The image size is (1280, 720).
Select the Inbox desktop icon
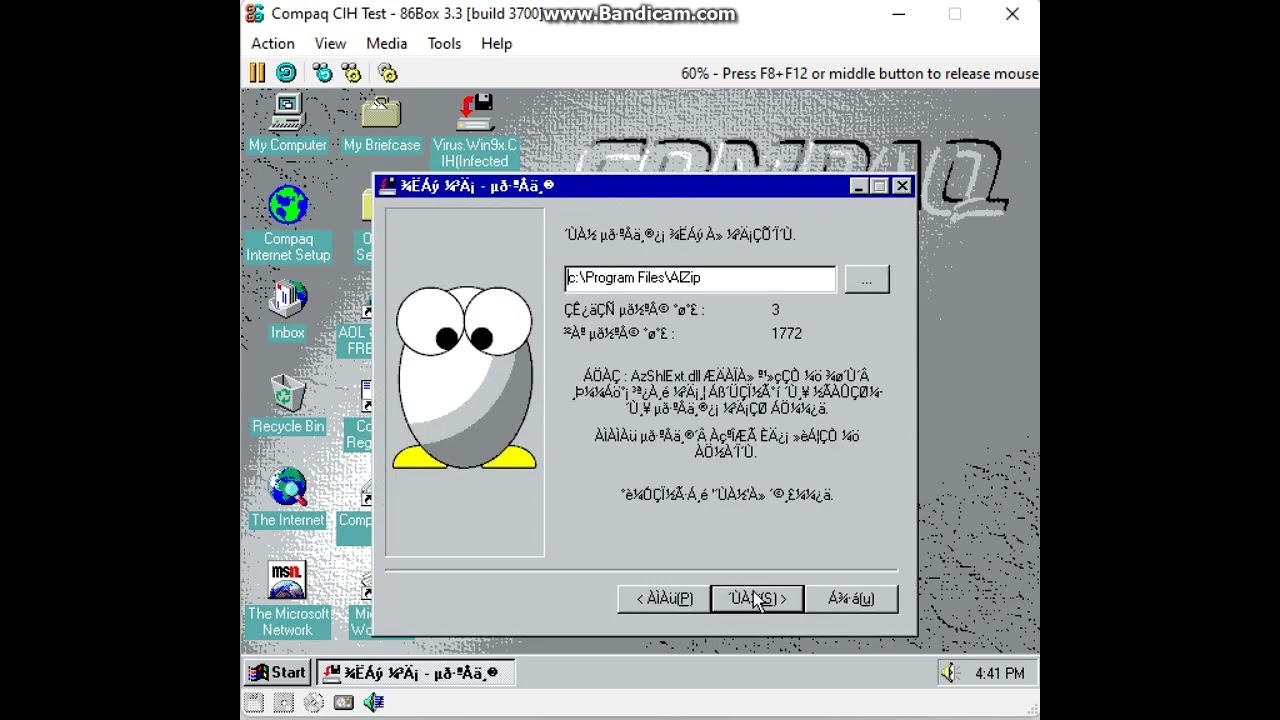coord(288,310)
